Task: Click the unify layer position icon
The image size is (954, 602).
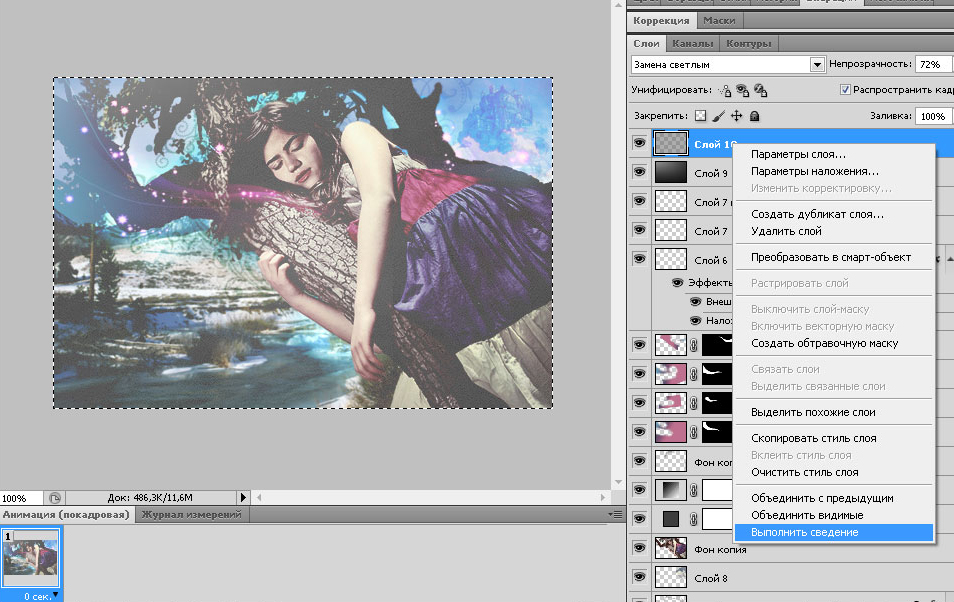Action: point(725,91)
